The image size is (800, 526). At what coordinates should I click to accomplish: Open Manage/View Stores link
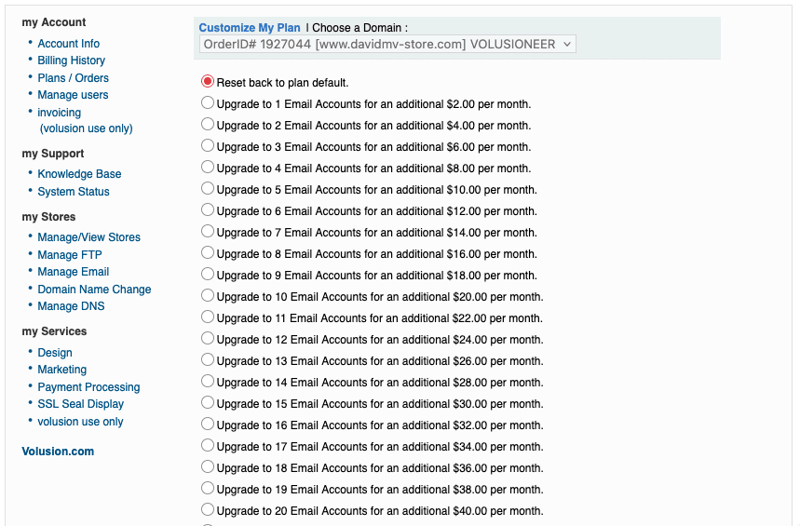[89, 237]
